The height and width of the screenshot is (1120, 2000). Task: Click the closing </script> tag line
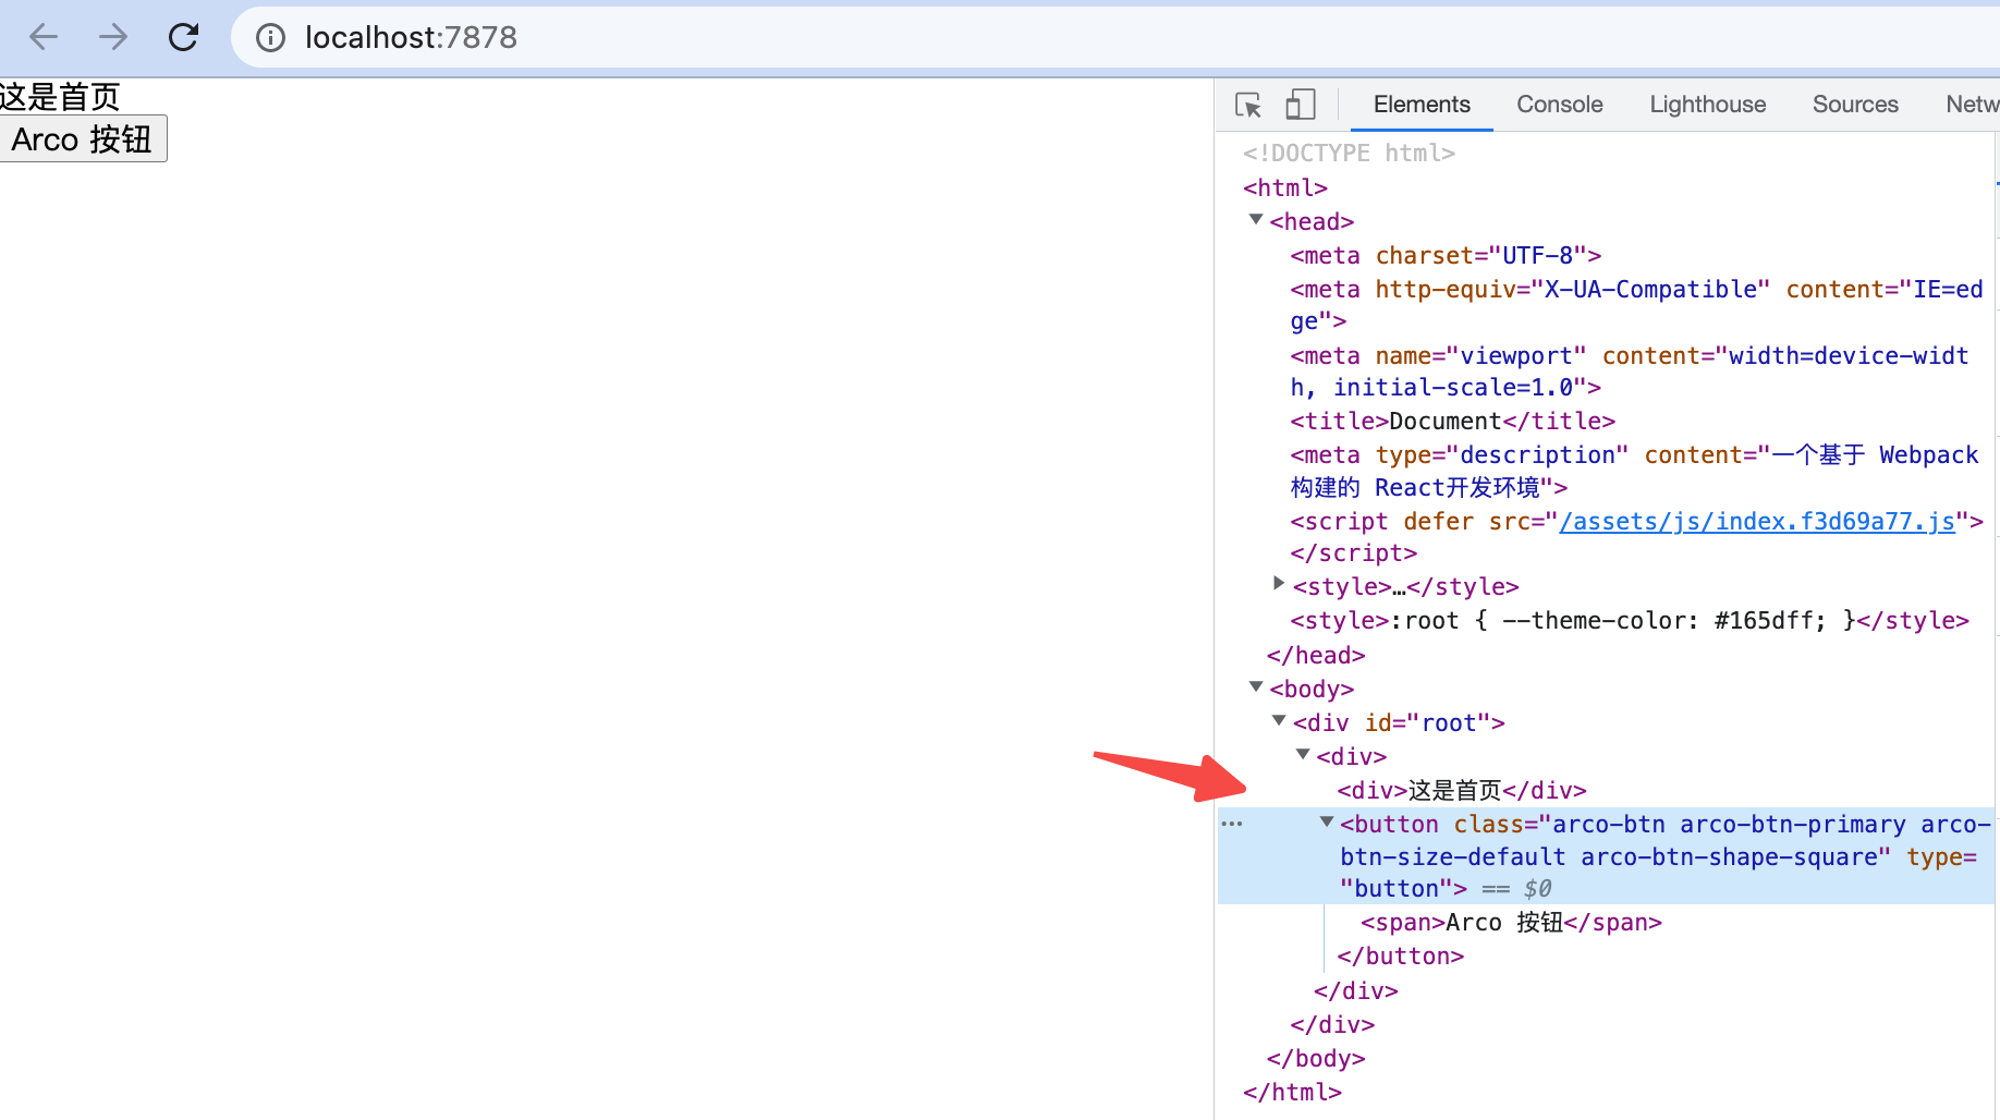[x=1353, y=553]
